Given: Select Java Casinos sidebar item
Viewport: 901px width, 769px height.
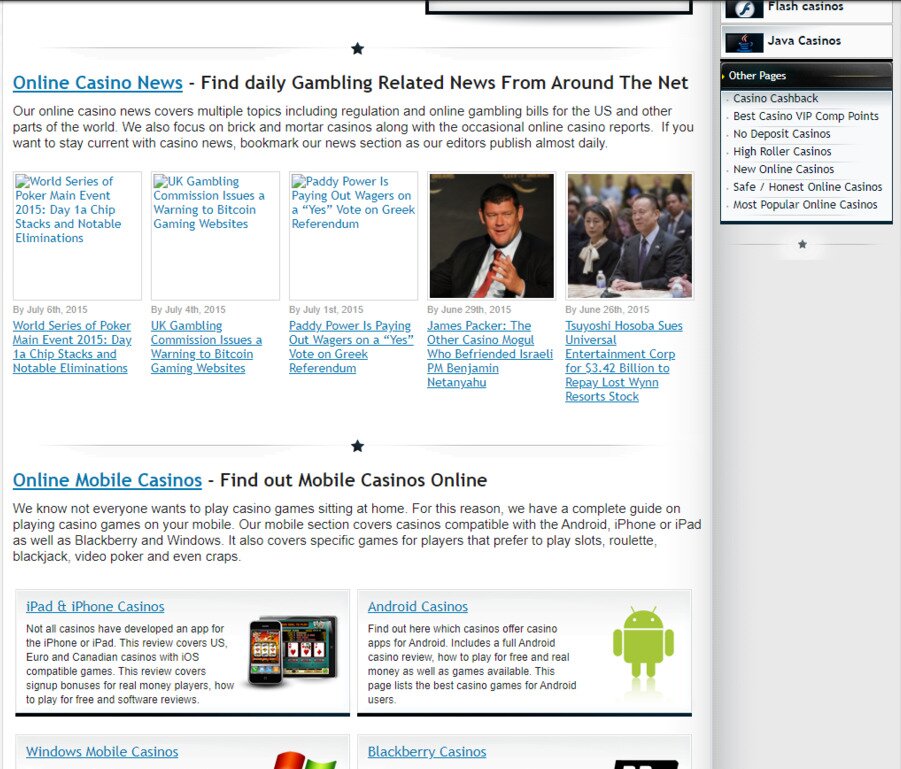Looking at the screenshot, I should tap(806, 41).
